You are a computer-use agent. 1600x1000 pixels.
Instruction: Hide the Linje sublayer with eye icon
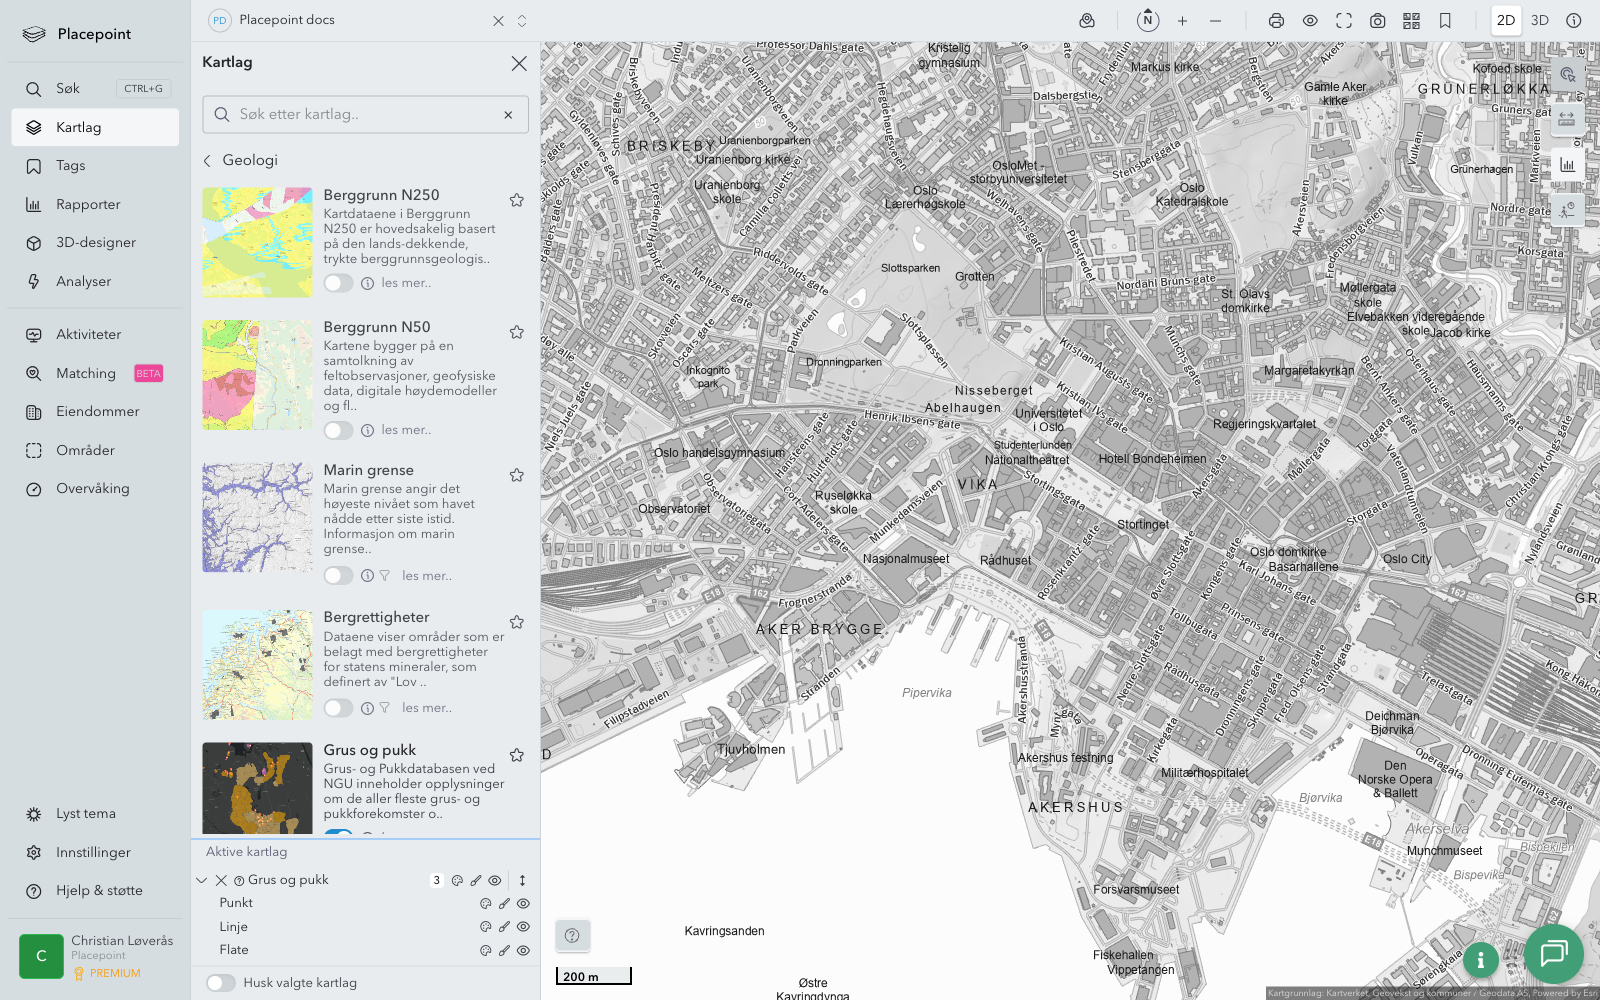[523, 927]
